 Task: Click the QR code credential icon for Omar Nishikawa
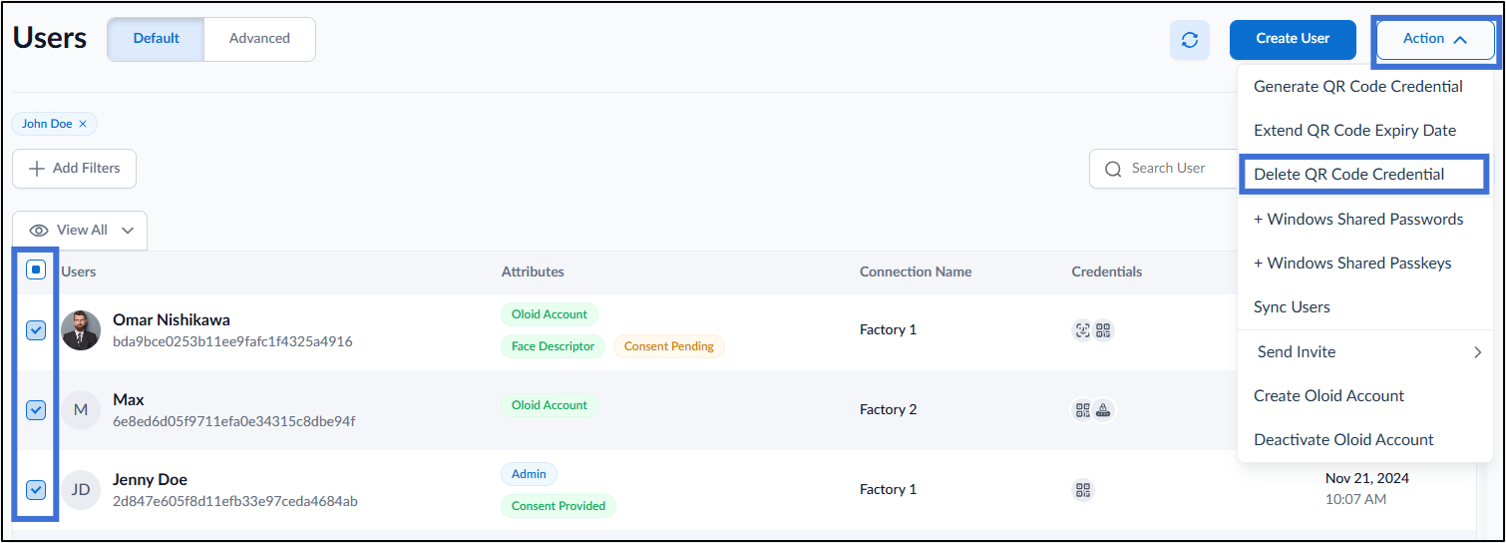[x=1103, y=330]
